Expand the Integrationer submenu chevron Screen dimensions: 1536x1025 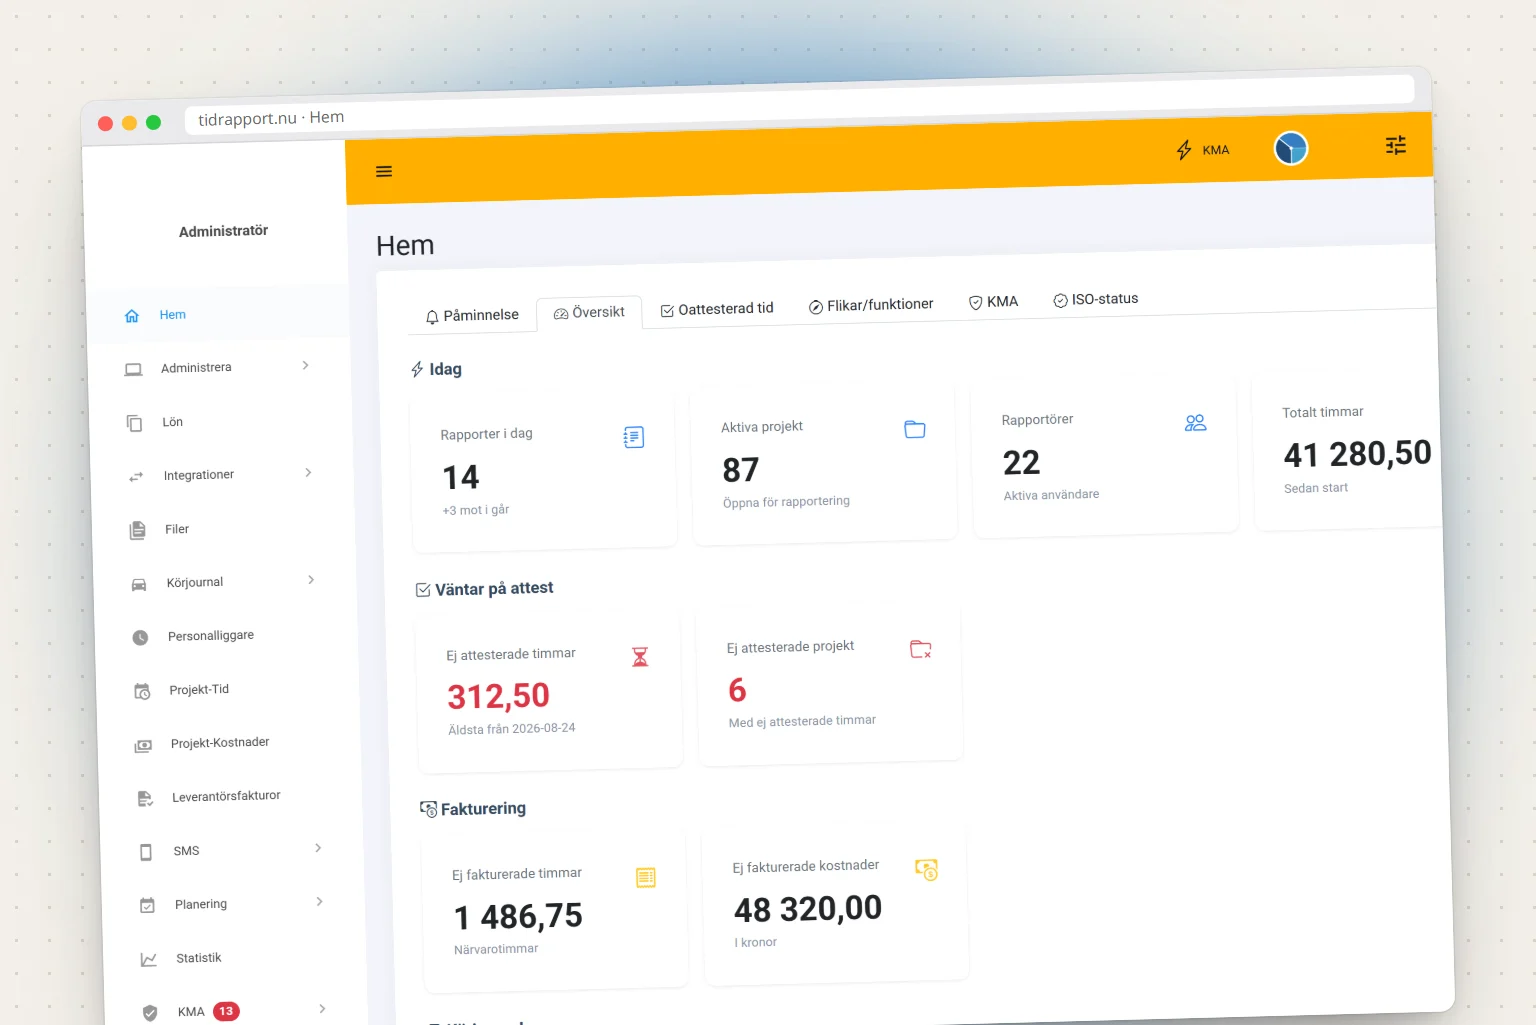(x=308, y=472)
